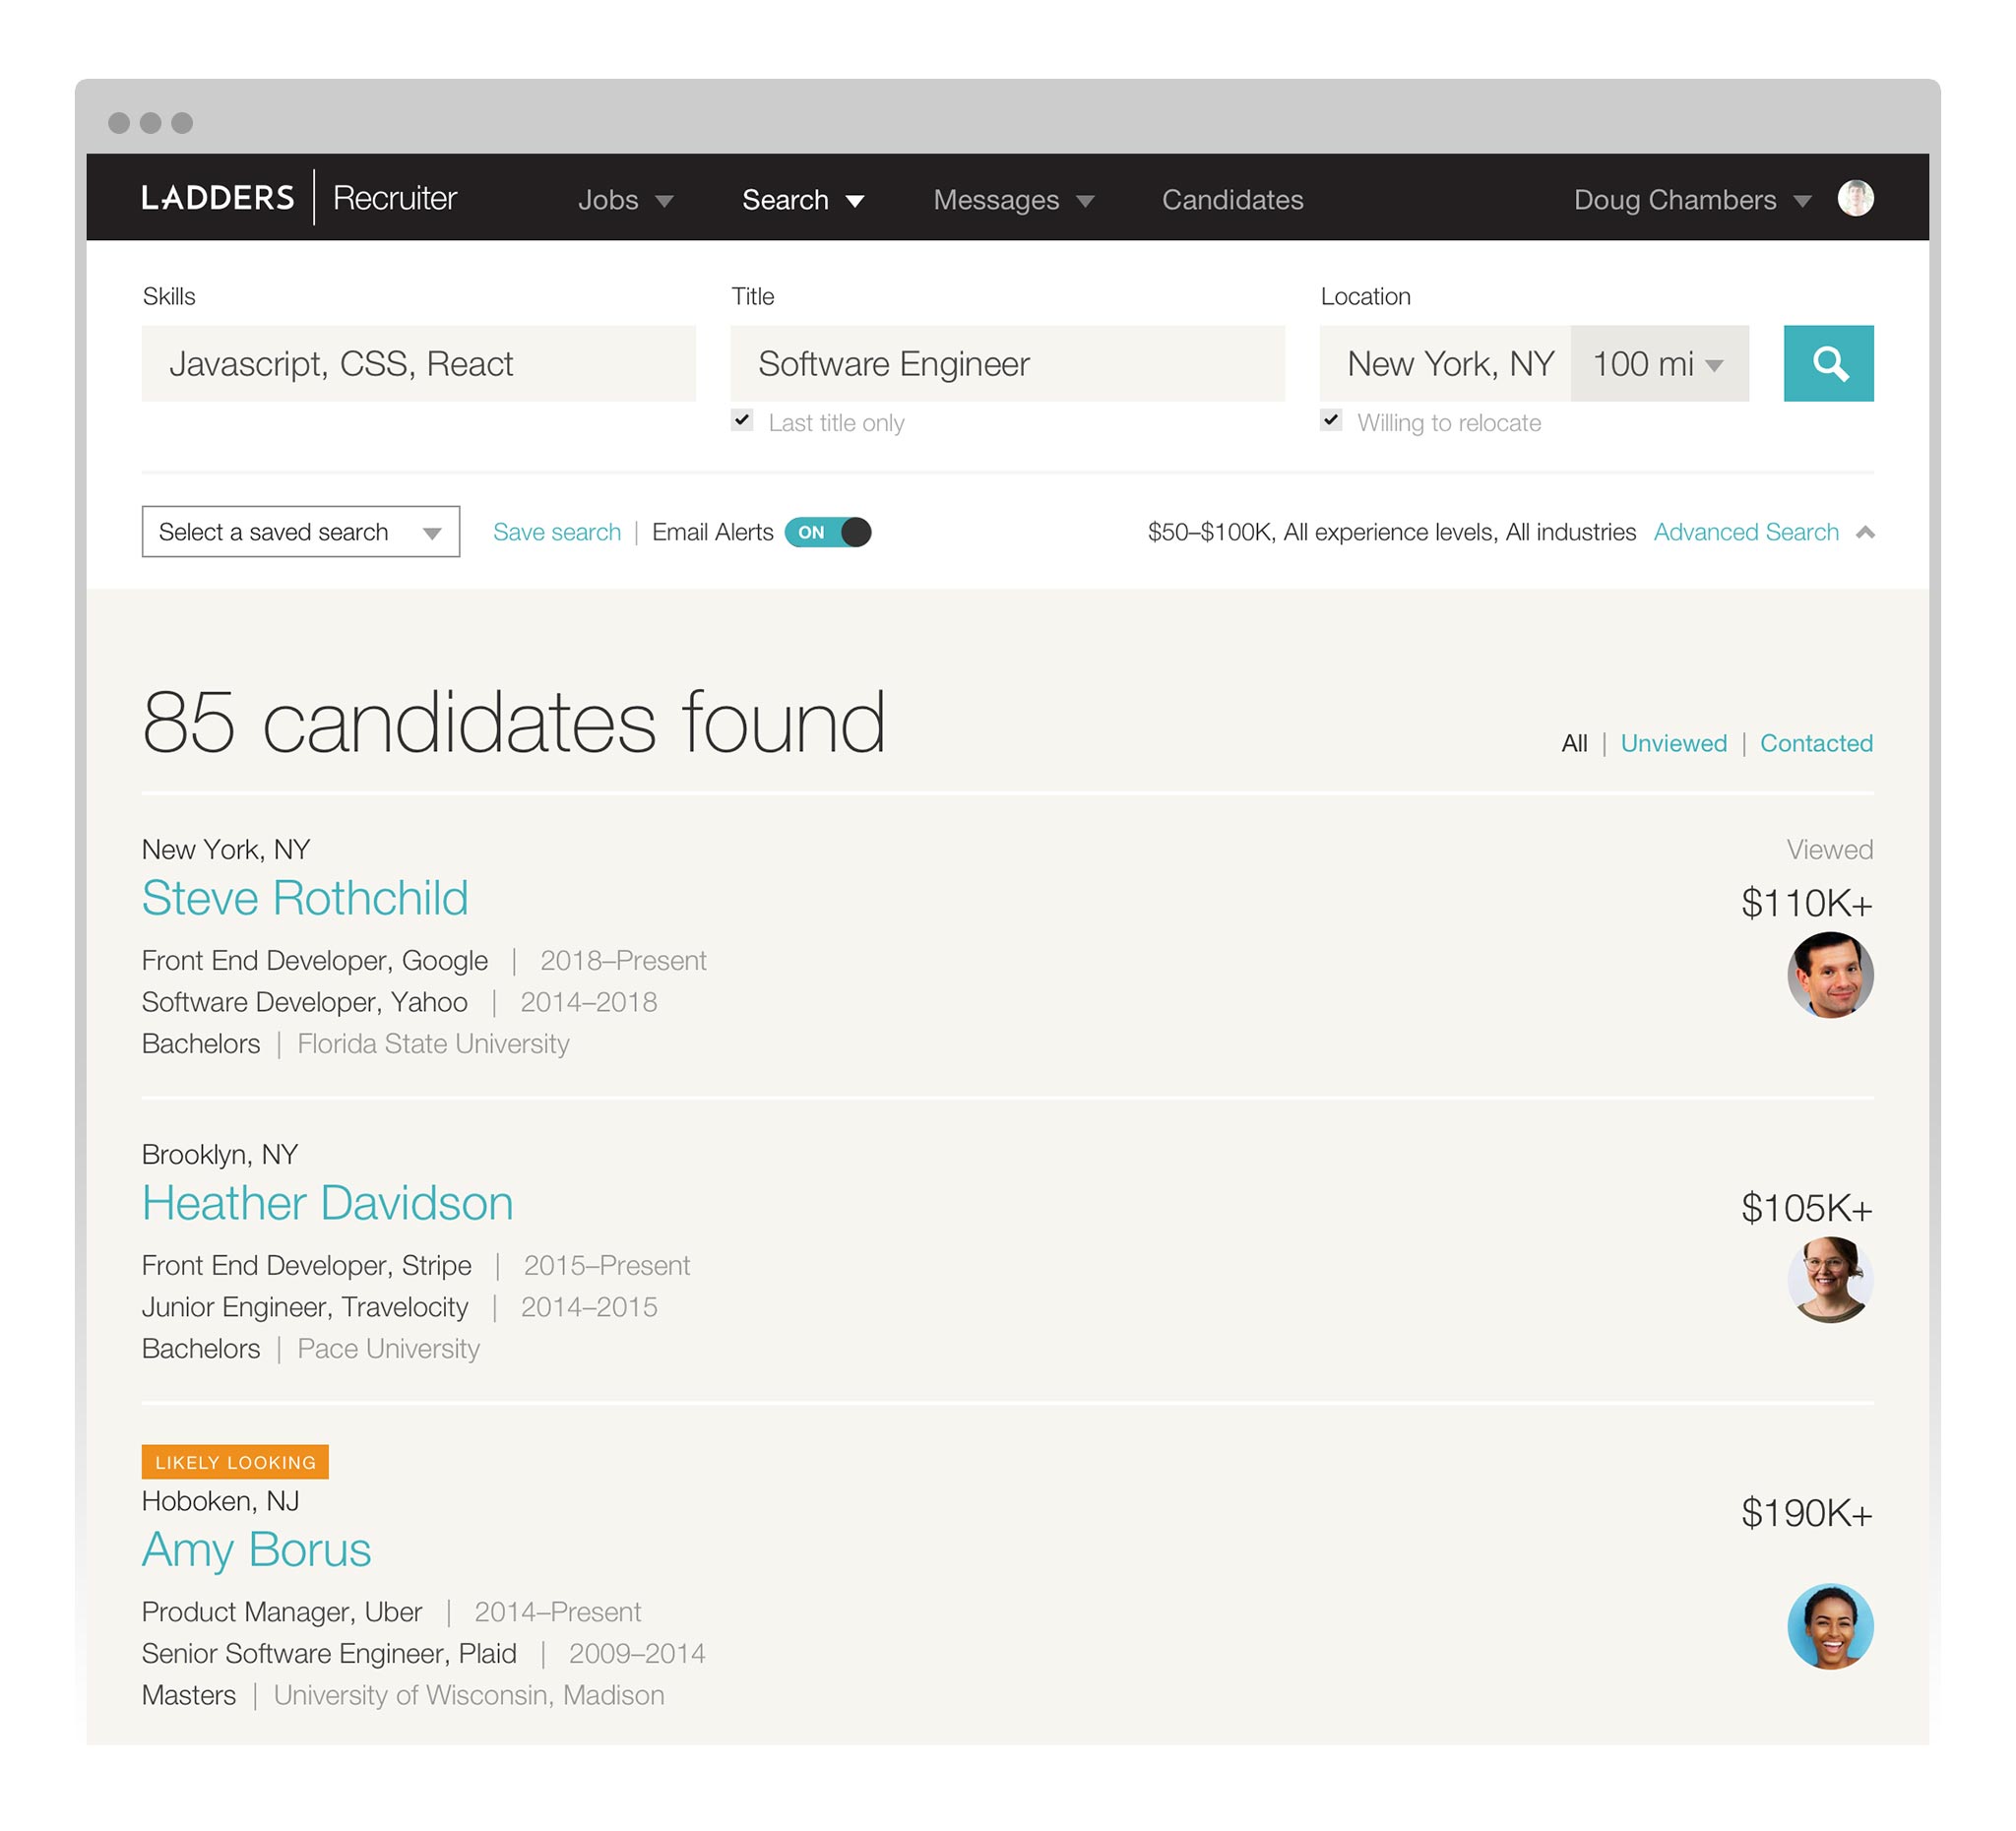Click Doug Chambers profile avatar in navbar
Viewport: 2016px width, 1831px height.
coord(1855,198)
